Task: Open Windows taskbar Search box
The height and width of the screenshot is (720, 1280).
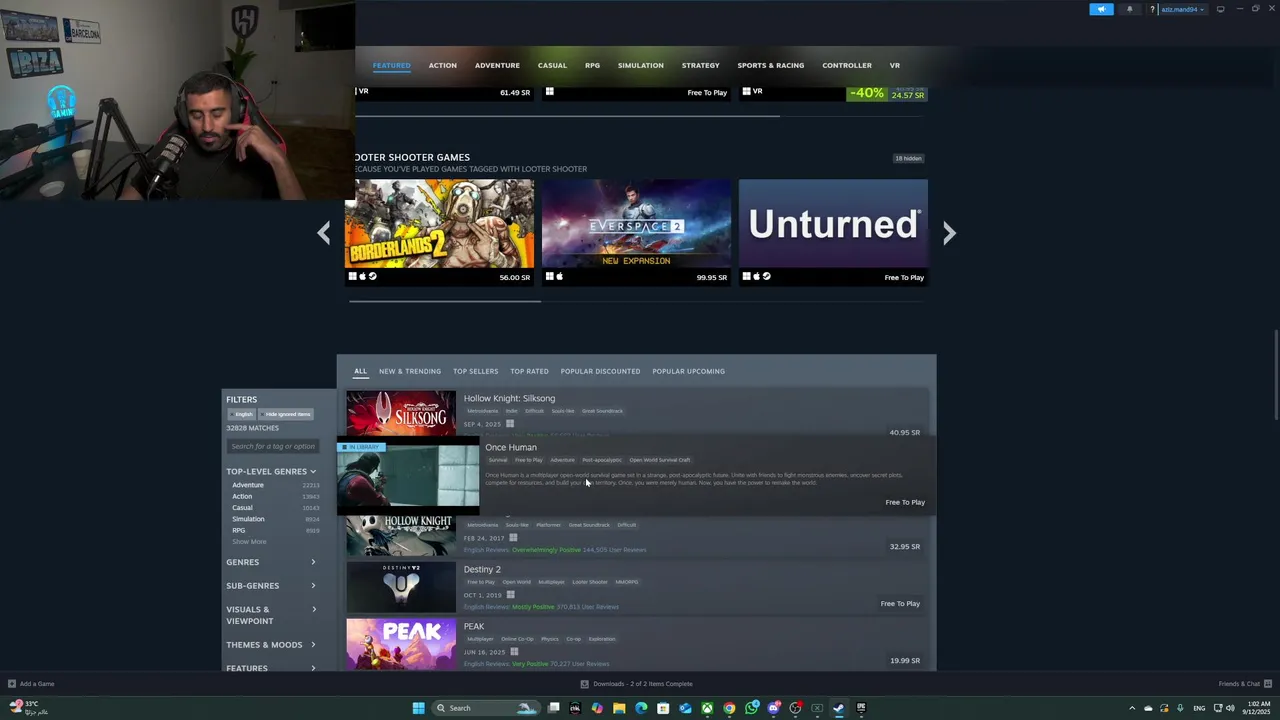Action: 486,708
